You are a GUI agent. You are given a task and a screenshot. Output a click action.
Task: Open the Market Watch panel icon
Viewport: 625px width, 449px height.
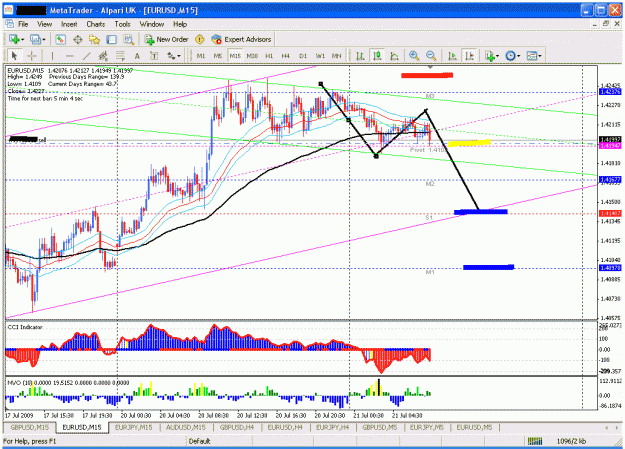[x=60, y=39]
